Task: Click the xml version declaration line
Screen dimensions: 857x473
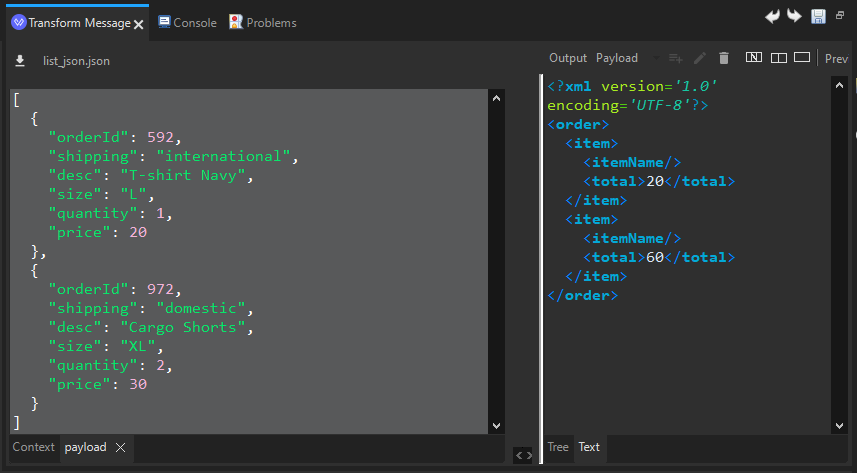Action: [x=632, y=86]
